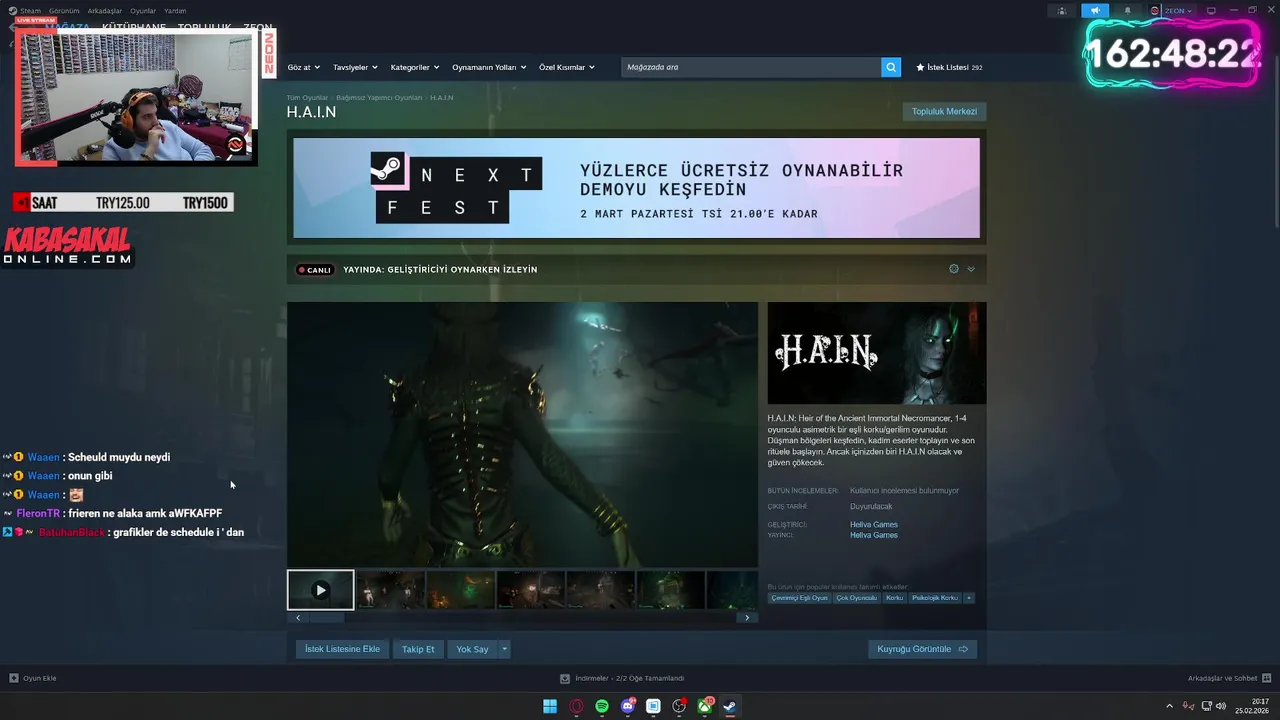Expand the Özel Kısımlar dropdown
Screen dimensions: 1280x720
pyautogui.click(x=567, y=67)
